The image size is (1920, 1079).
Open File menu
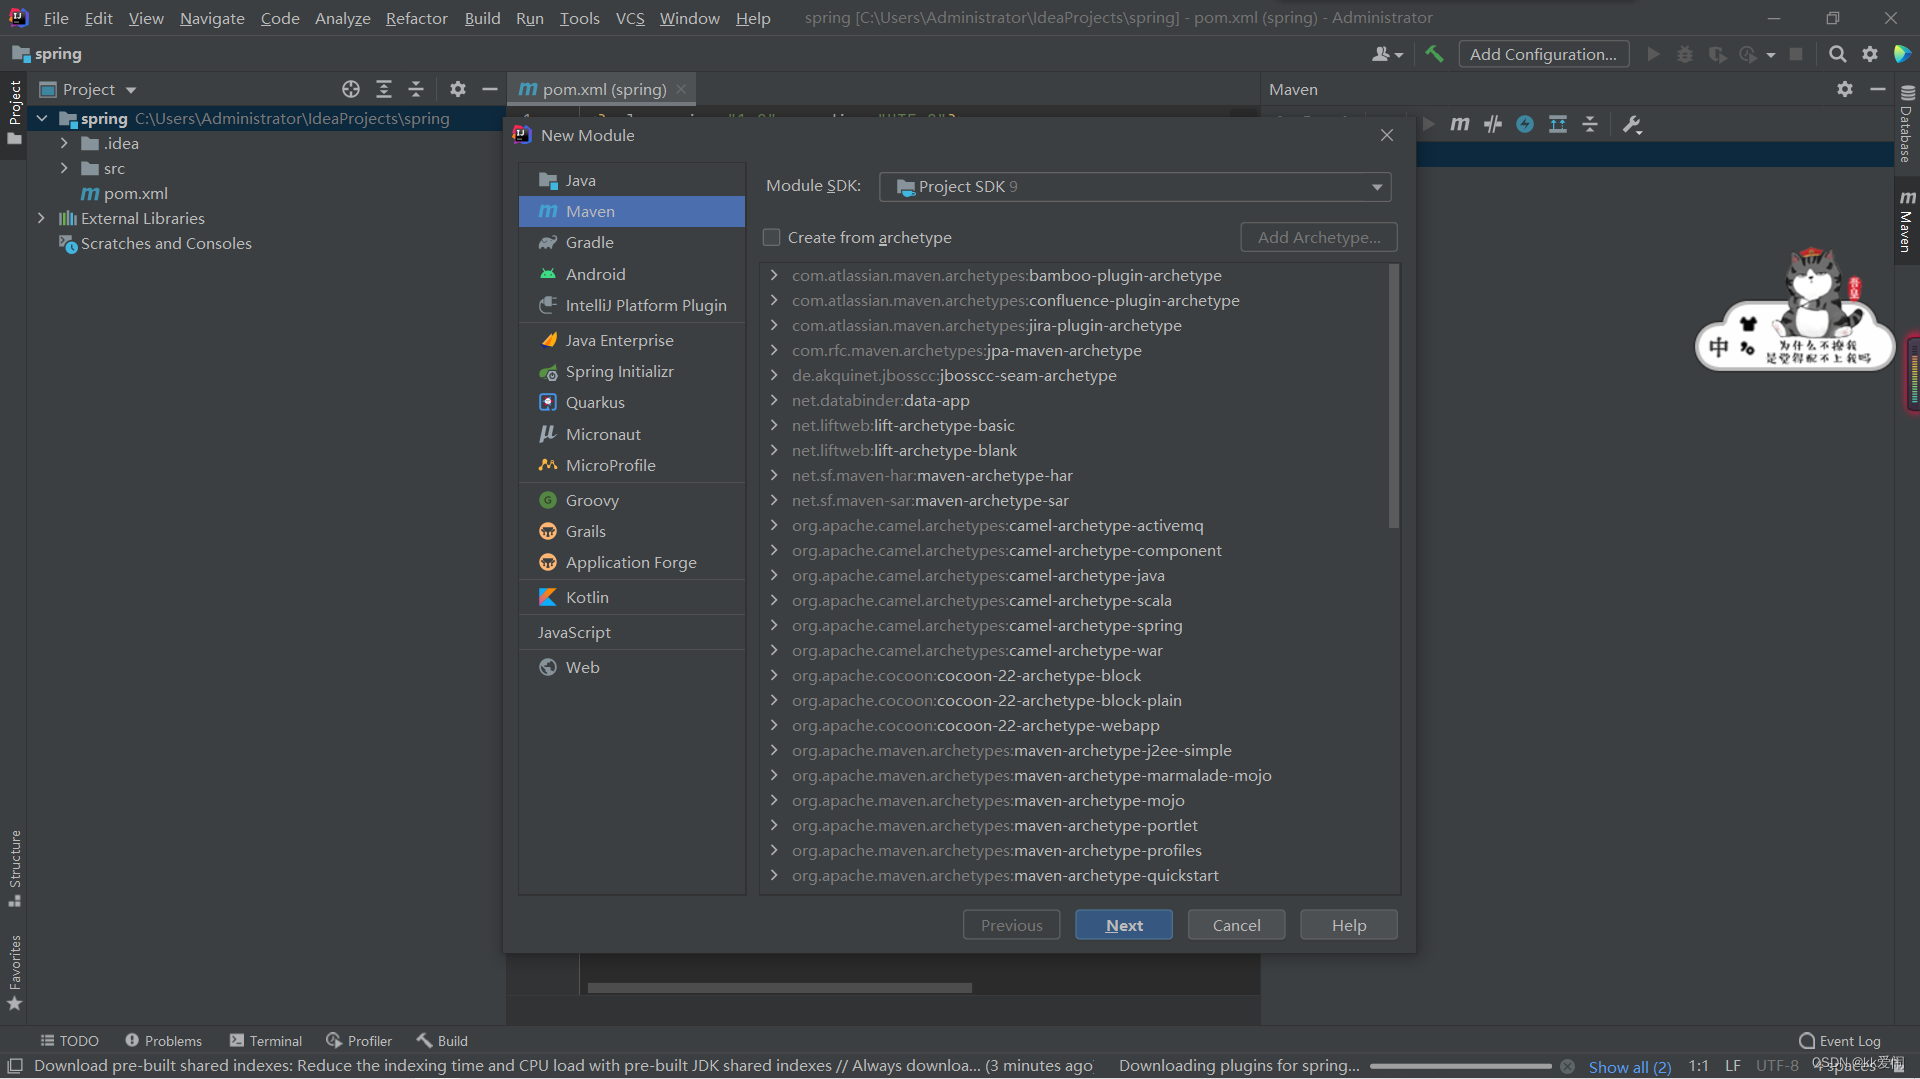pos(56,18)
